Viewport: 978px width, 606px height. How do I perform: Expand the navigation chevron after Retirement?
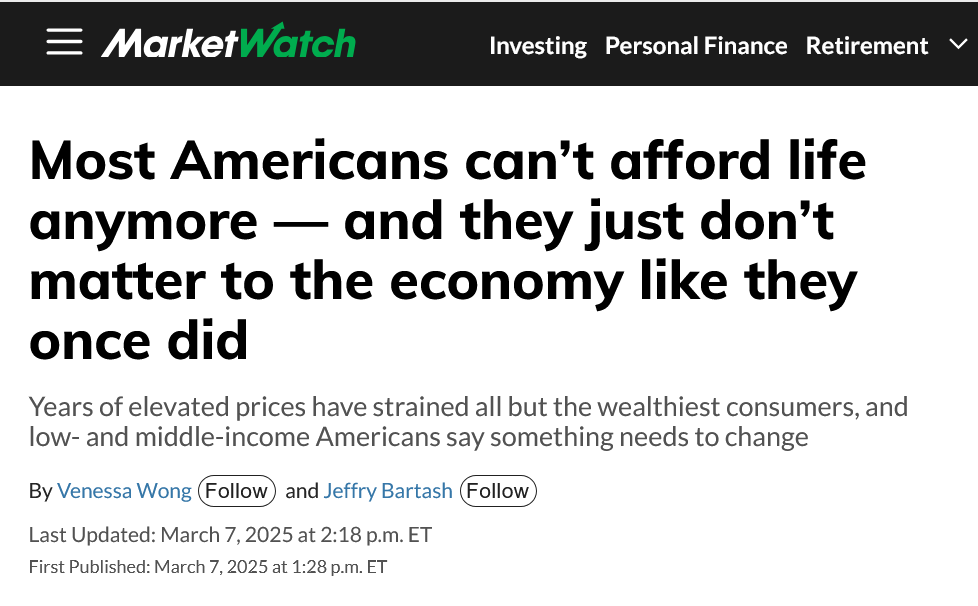coord(958,46)
